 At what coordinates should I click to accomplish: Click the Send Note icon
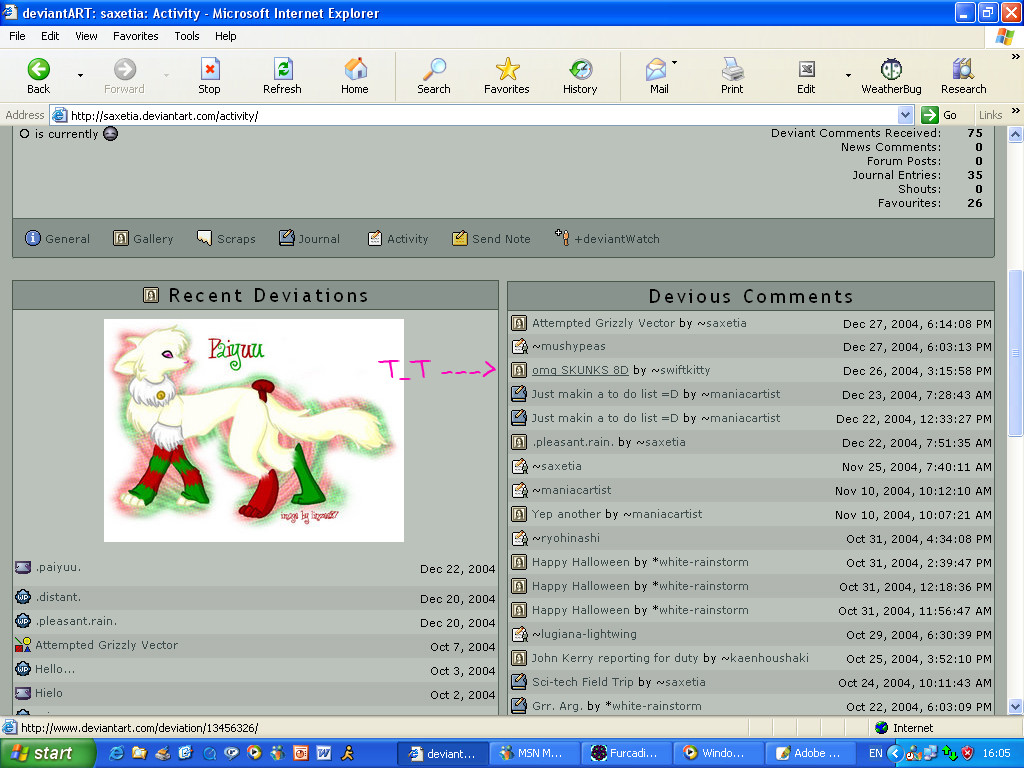pos(460,238)
